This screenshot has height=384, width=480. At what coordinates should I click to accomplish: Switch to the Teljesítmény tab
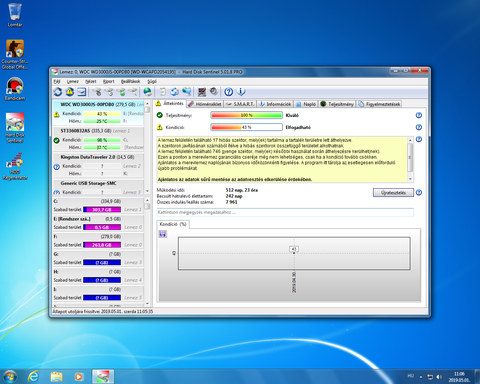tap(337, 104)
